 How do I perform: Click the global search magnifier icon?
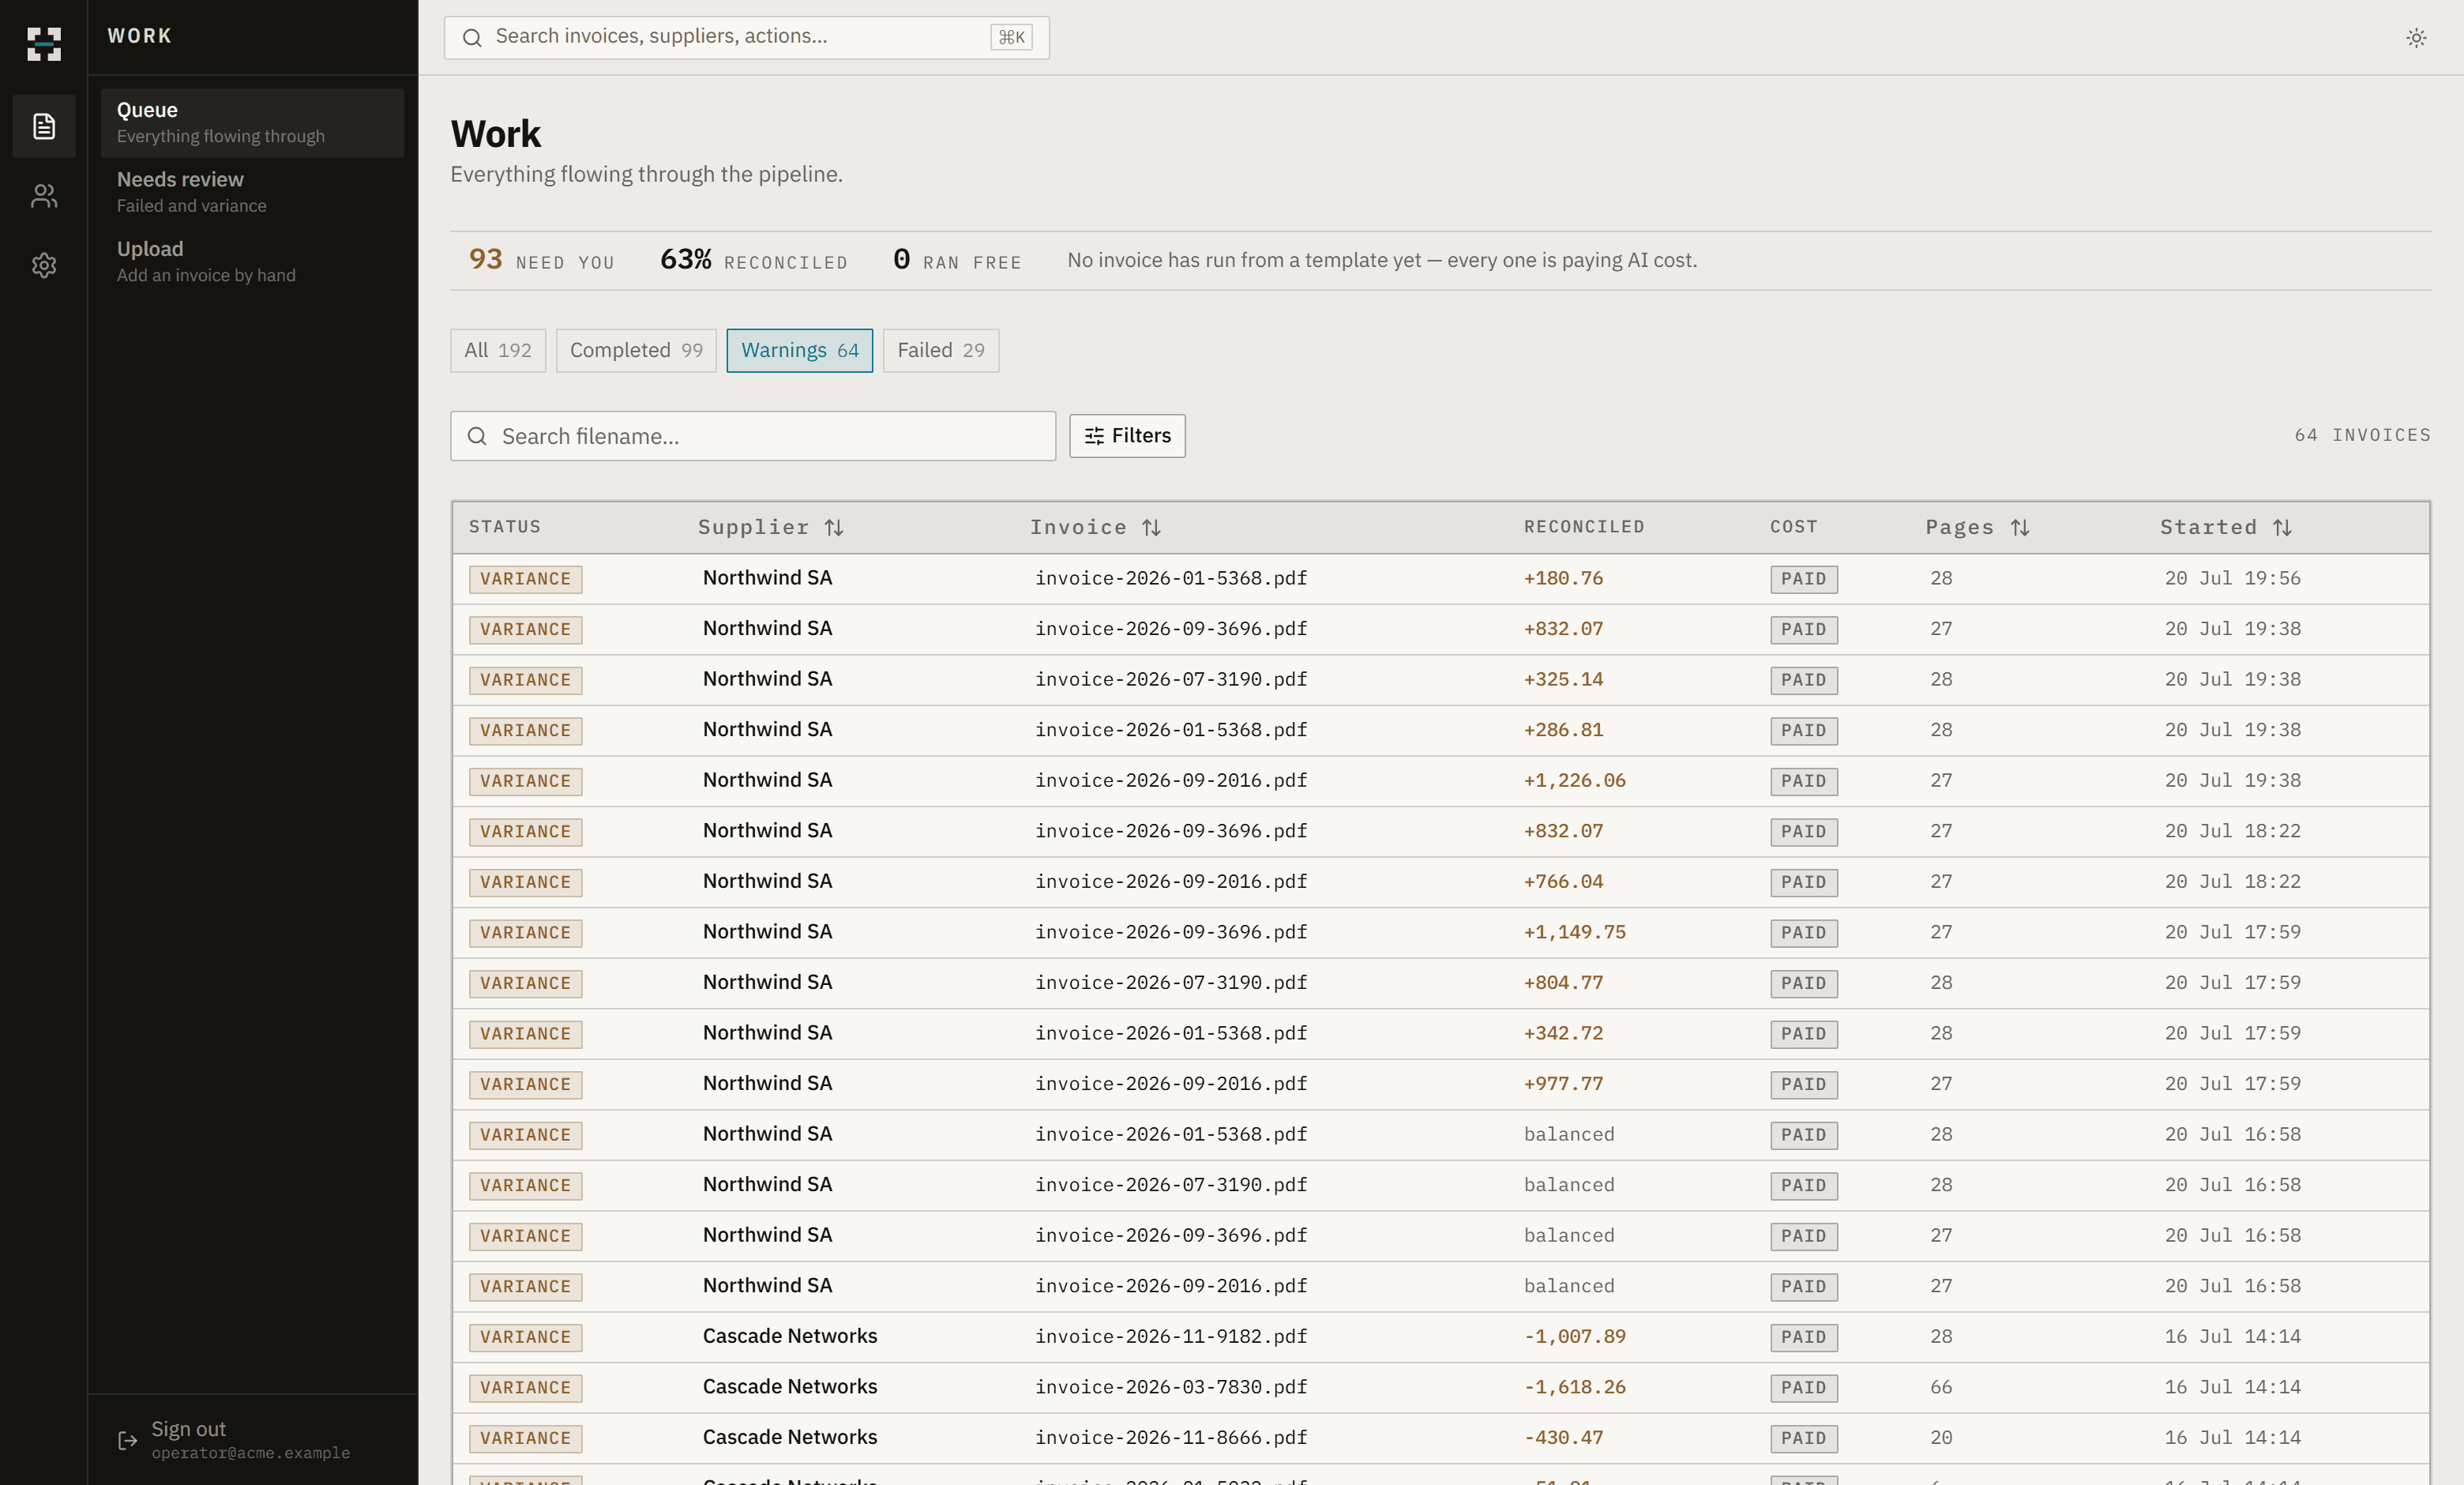click(x=472, y=38)
